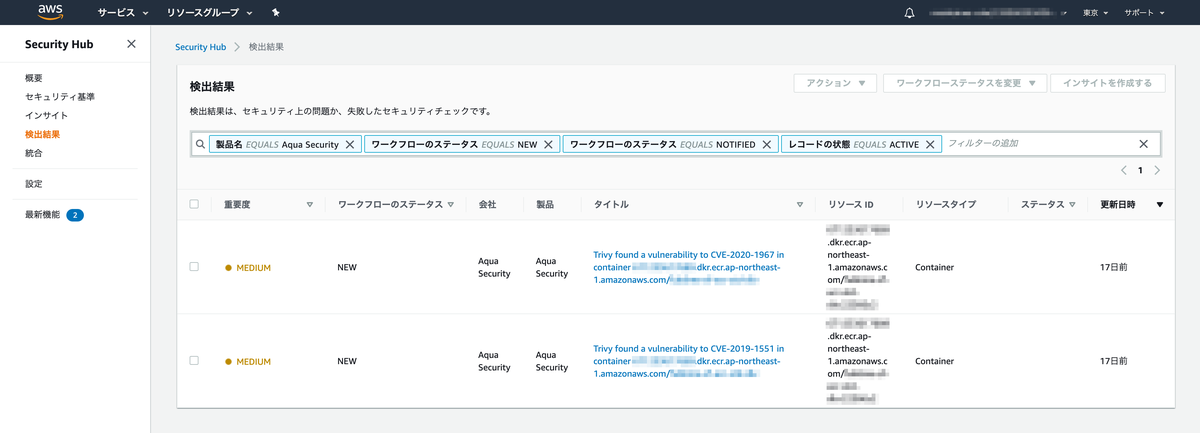Open the account name dropdown in top bar
Screen dimensions: 1200x433
pos(997,13)
